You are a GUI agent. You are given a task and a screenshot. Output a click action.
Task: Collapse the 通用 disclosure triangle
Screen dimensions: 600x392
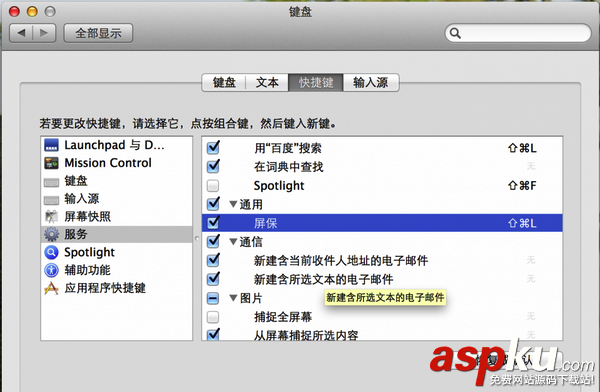coord(233,204)
